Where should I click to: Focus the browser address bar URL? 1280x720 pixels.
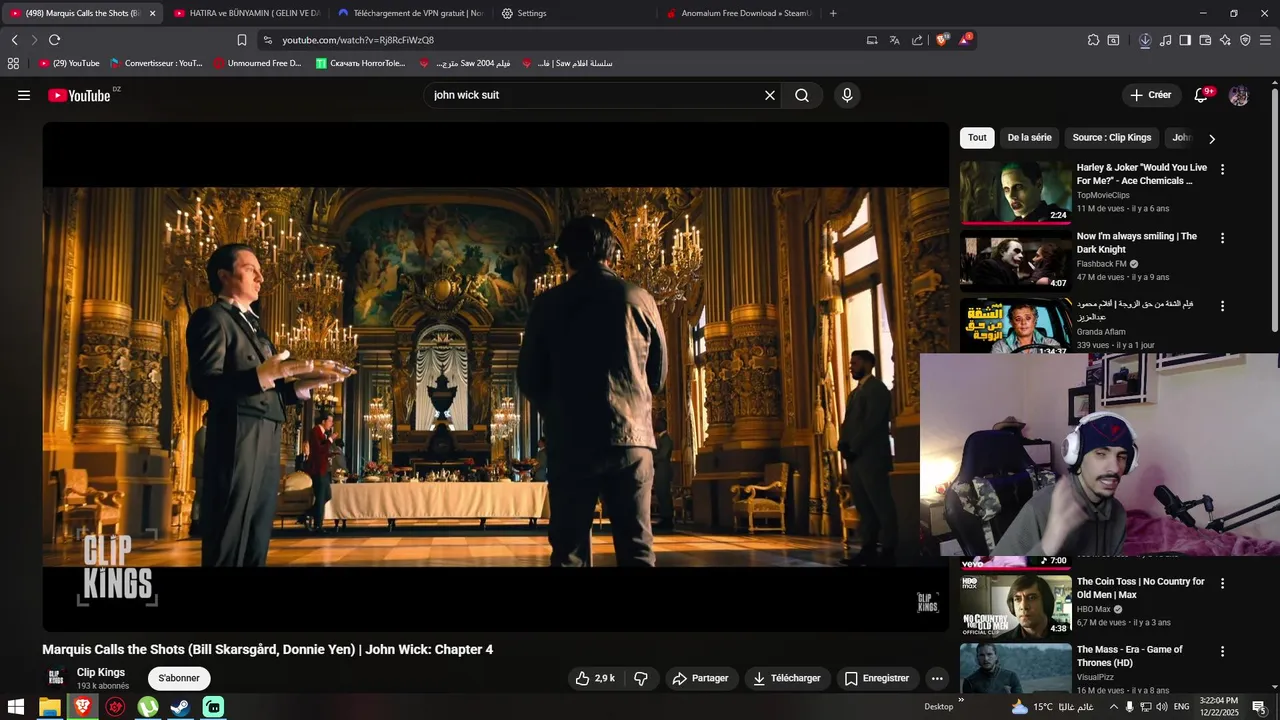pyautogui.click(x=358, y=40)
